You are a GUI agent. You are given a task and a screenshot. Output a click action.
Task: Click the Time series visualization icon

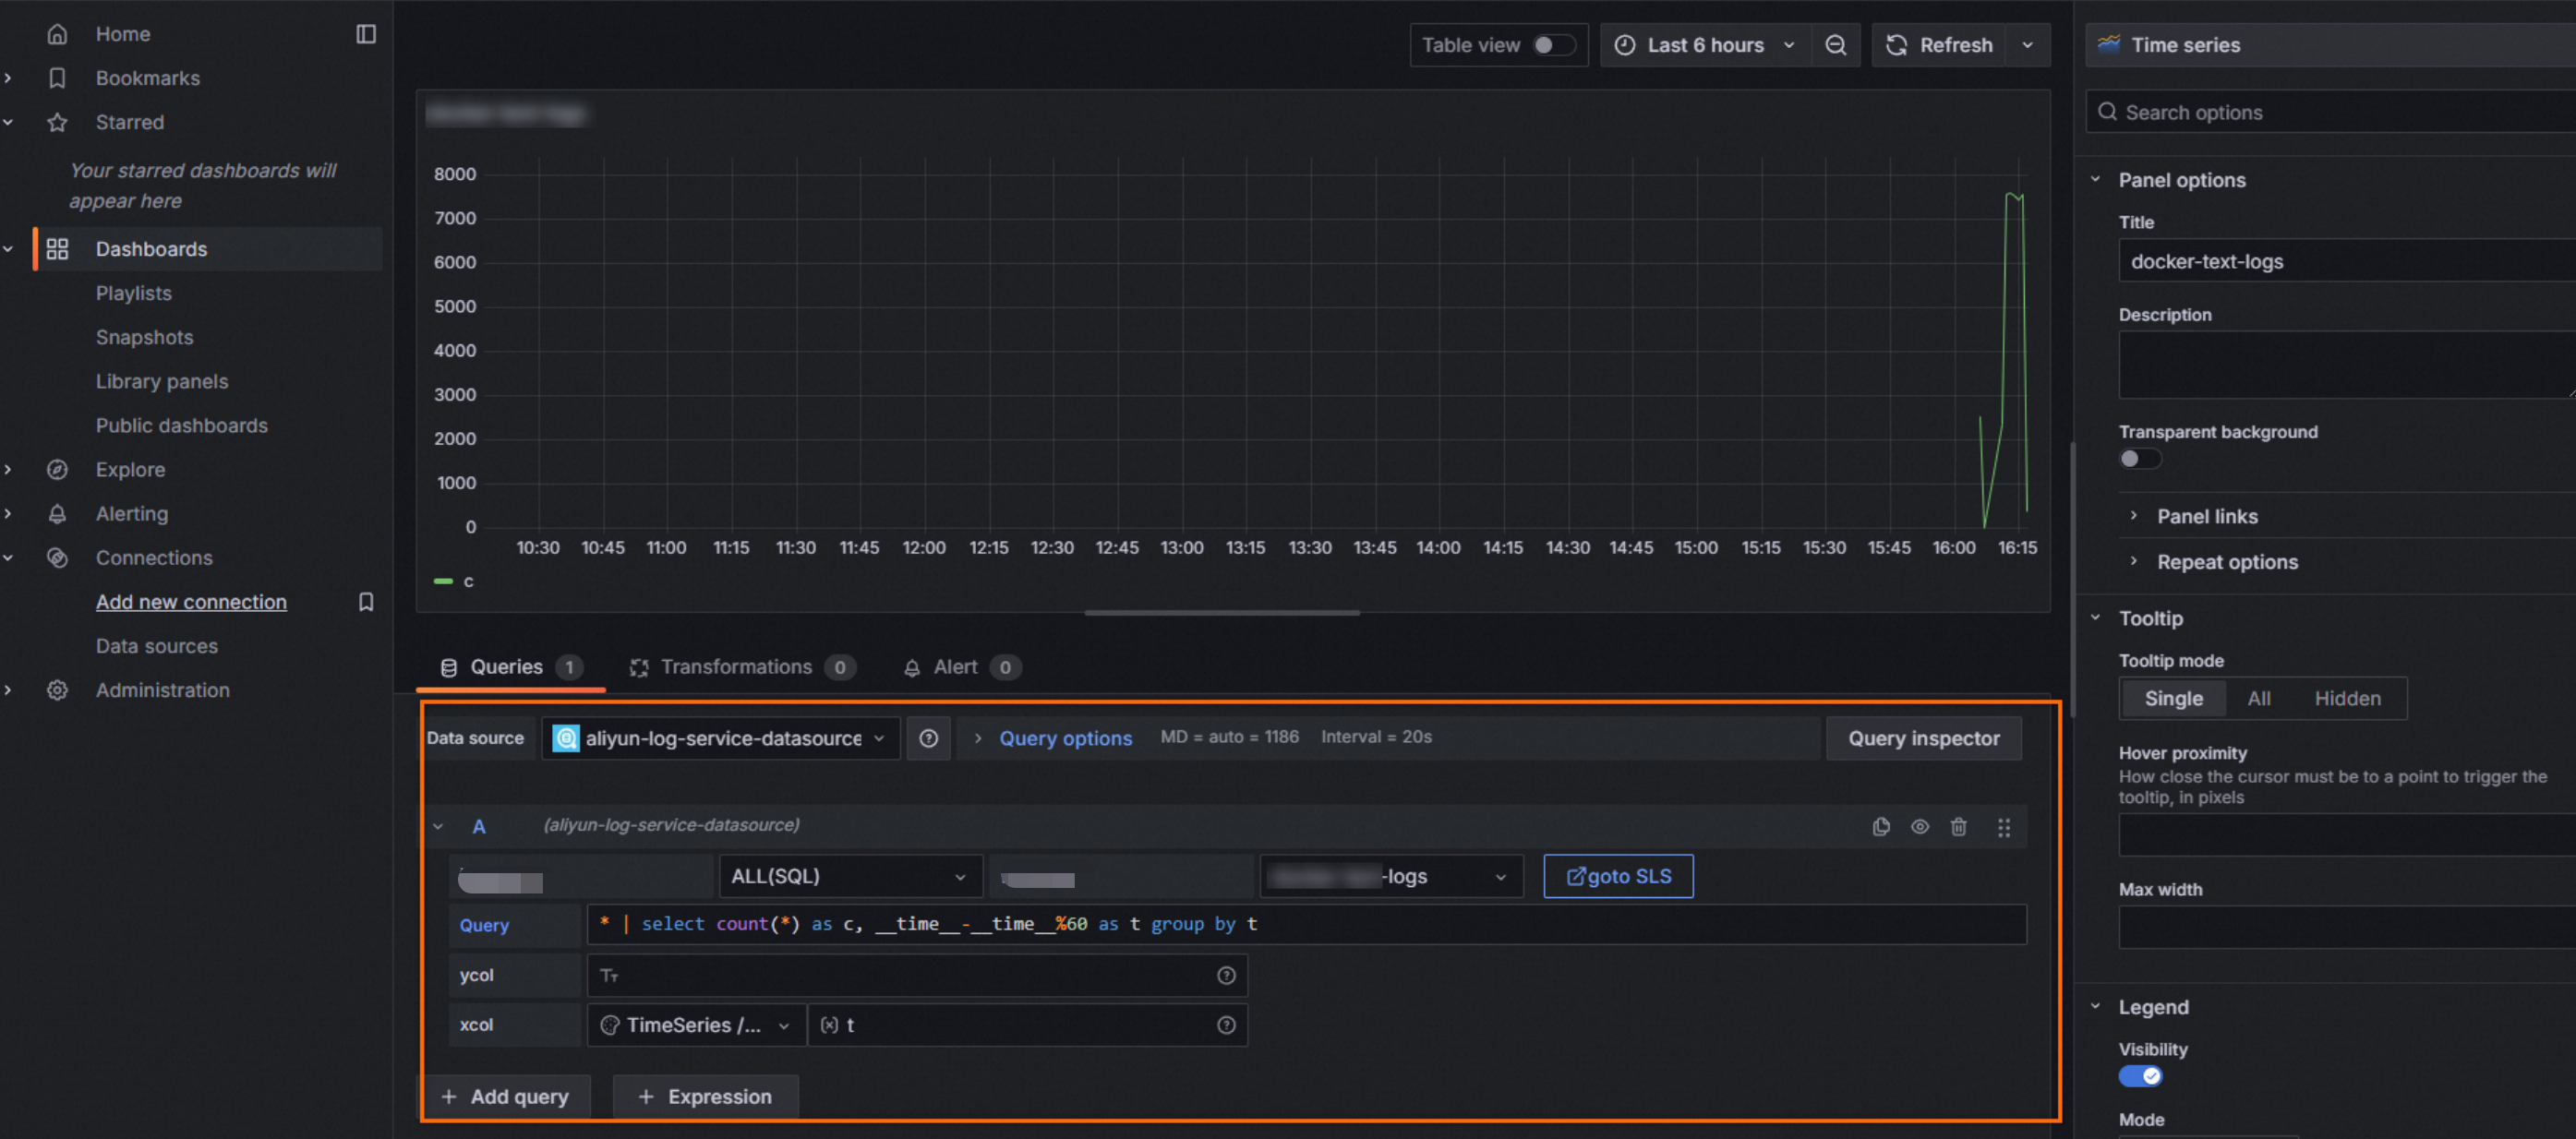click(x=2109, y=44)
